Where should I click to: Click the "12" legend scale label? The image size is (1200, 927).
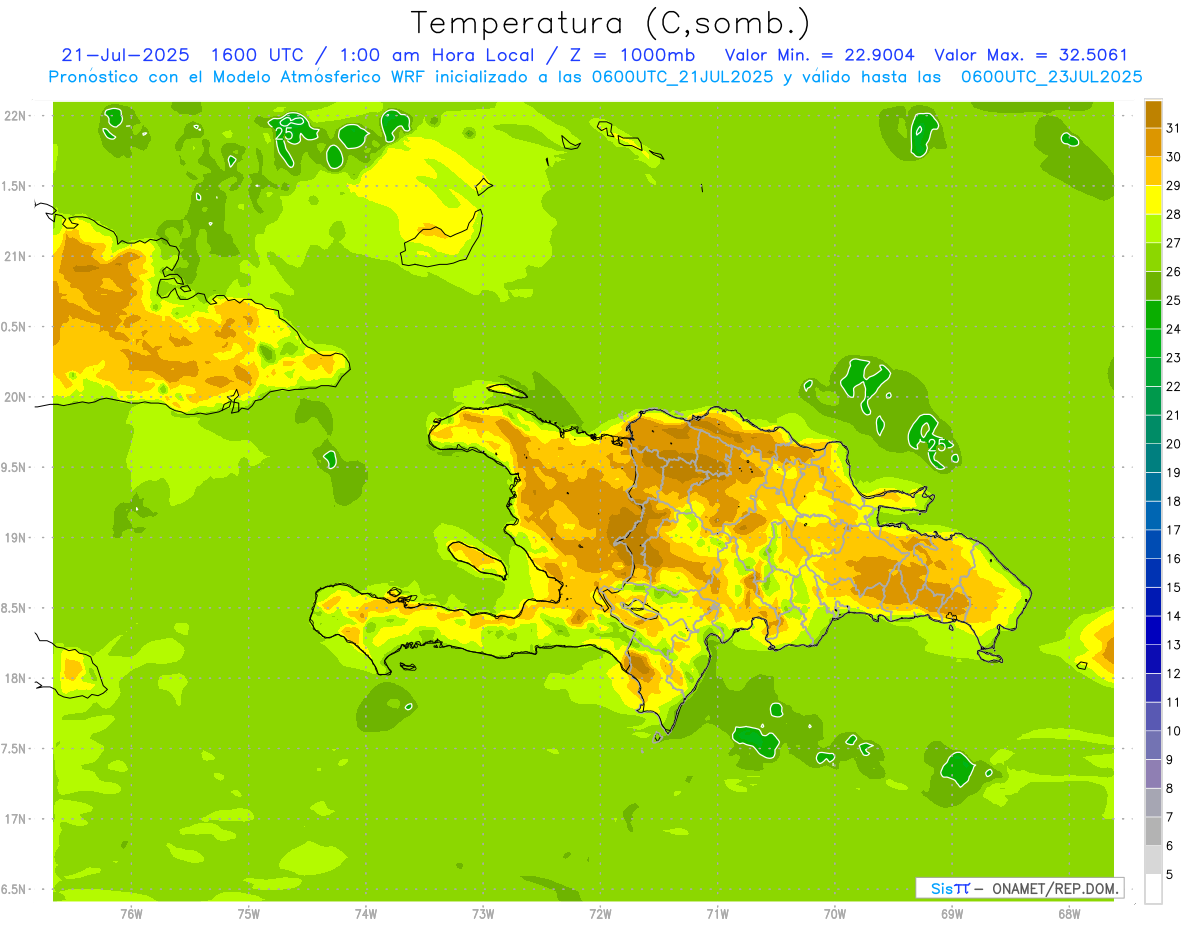tap(1174, 673)
